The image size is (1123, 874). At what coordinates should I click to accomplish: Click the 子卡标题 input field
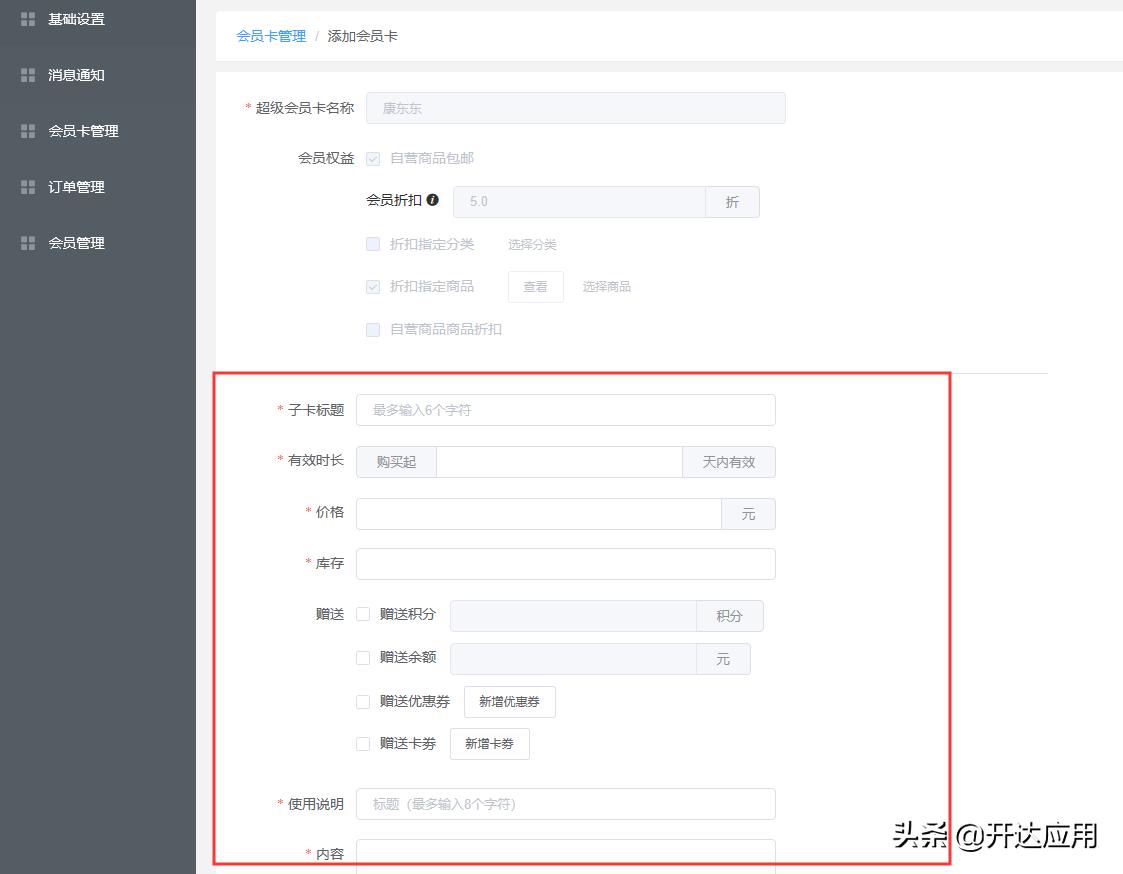click(565, 409)
